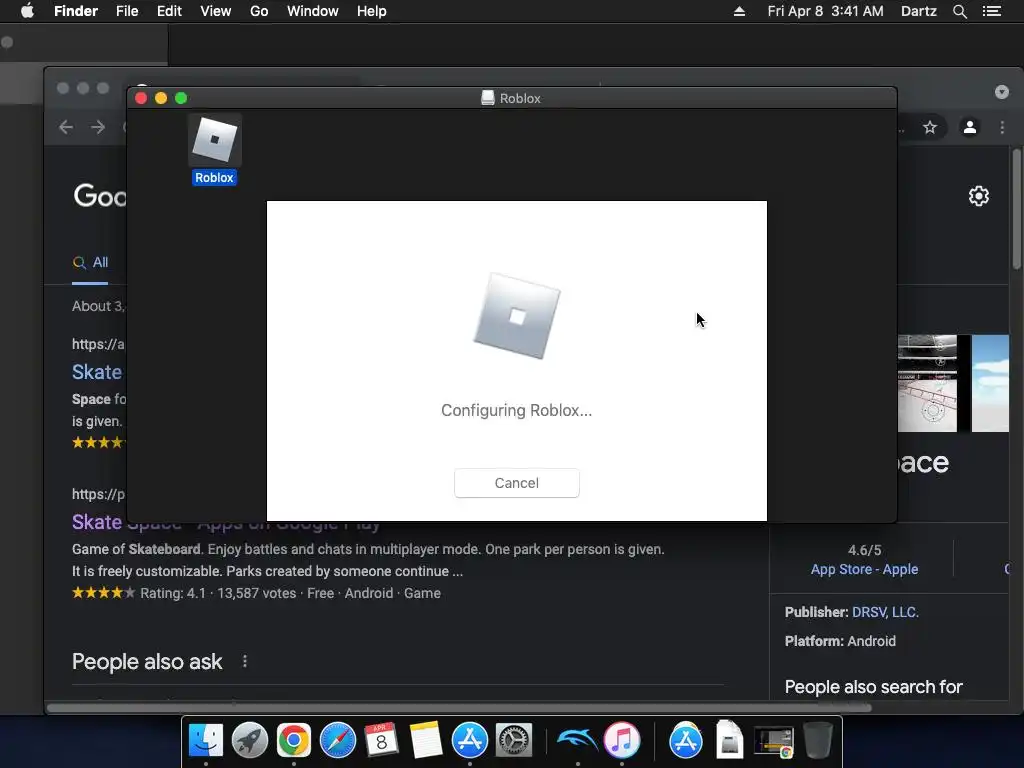Open Chrome window thumbnail in Dock

tap(774, 742)
